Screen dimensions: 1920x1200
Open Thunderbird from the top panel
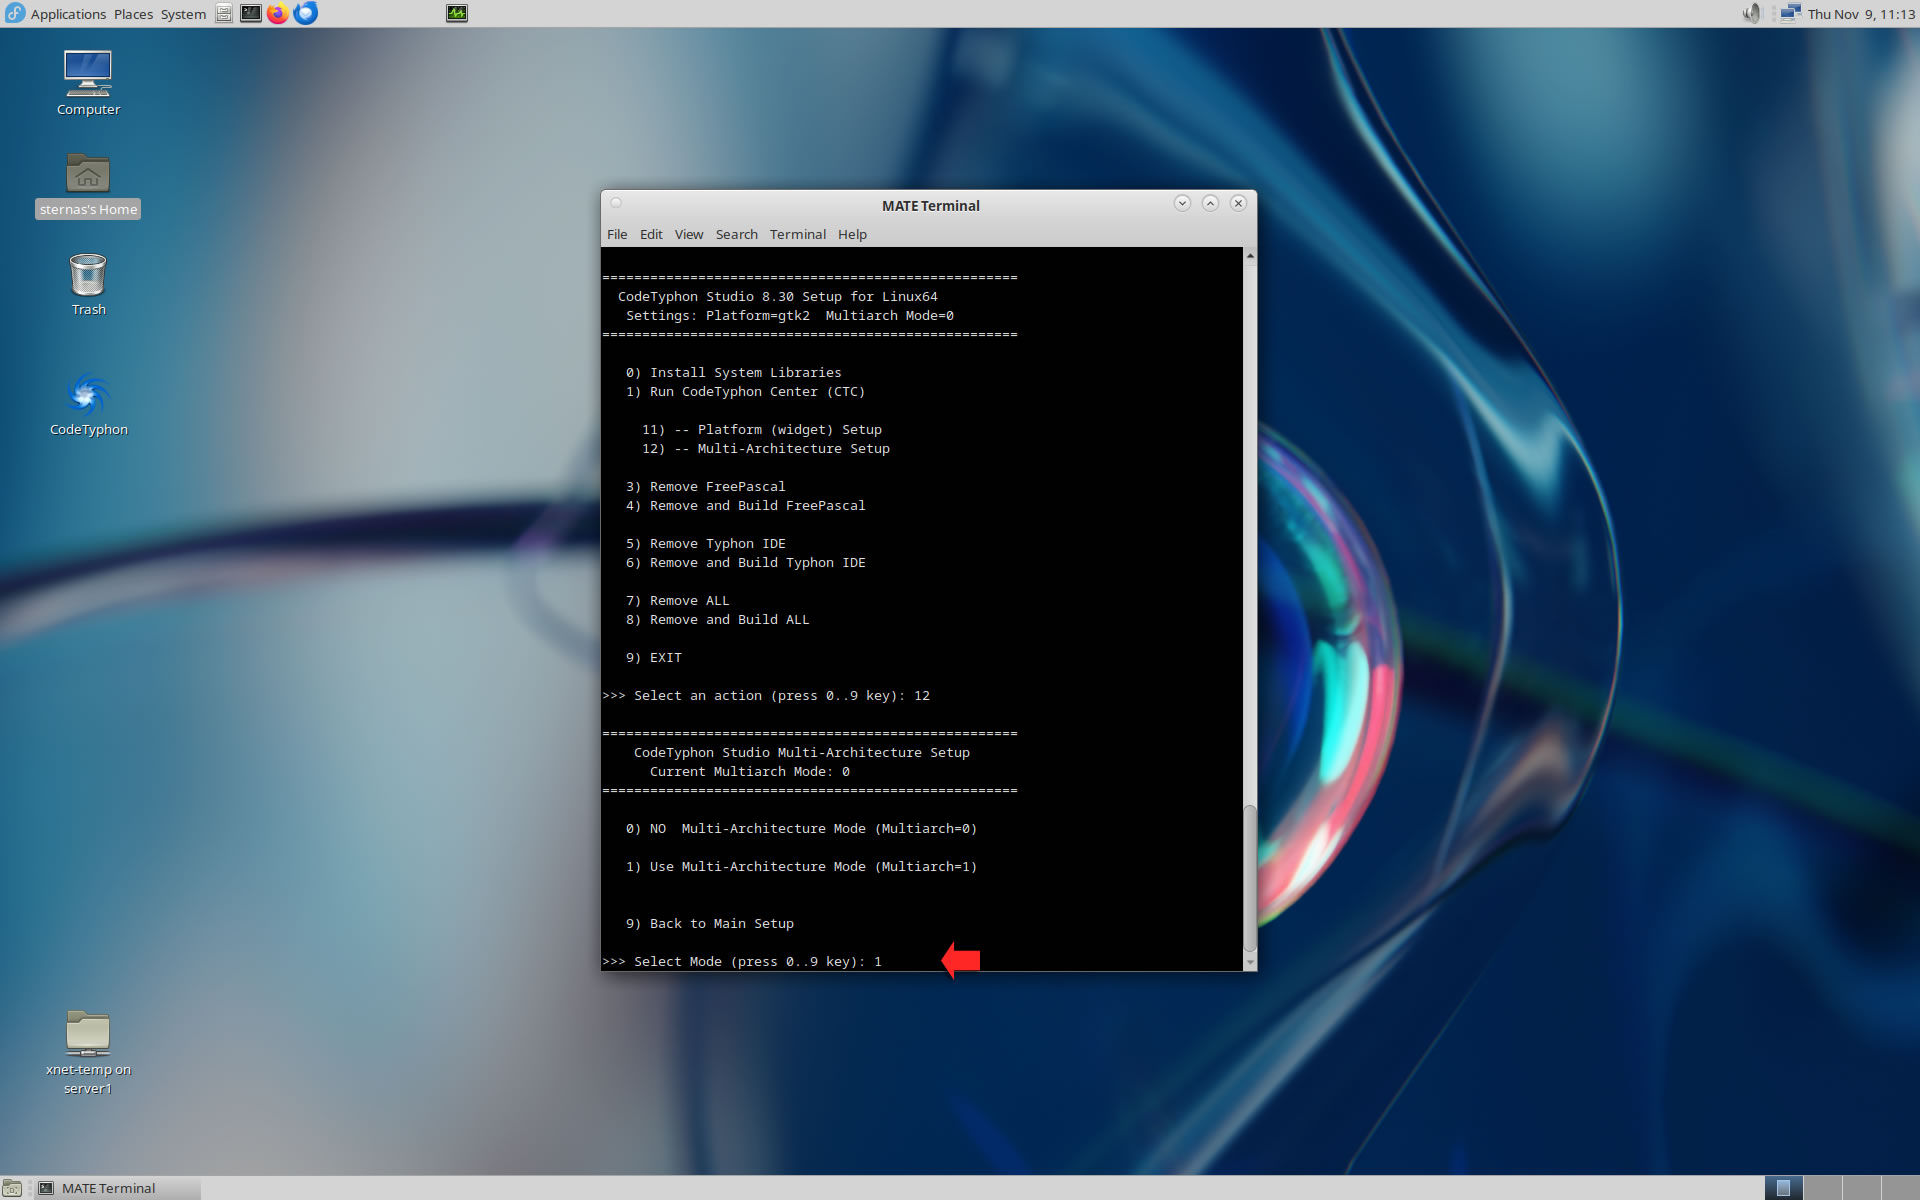(x=306, y=13)
